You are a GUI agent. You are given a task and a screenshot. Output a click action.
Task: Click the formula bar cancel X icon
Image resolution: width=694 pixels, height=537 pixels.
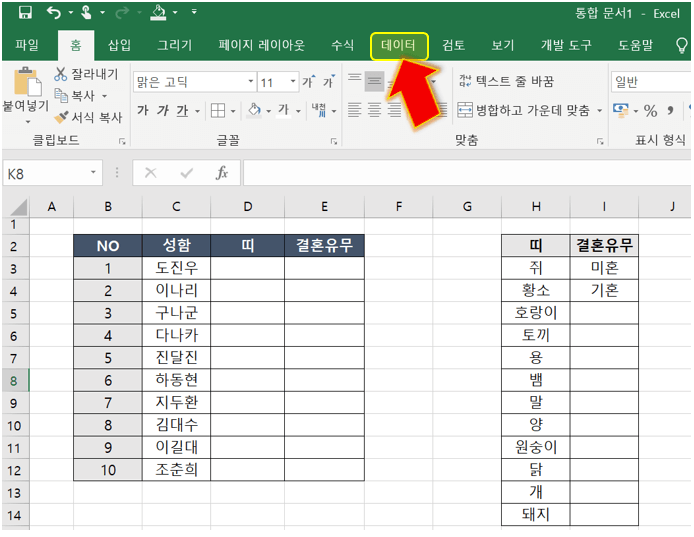[x=150, y=173]
